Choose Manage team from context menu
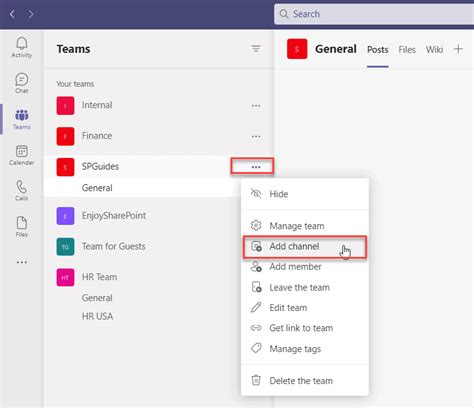Viewport: 474px width, 408px height. click(305, 226)
